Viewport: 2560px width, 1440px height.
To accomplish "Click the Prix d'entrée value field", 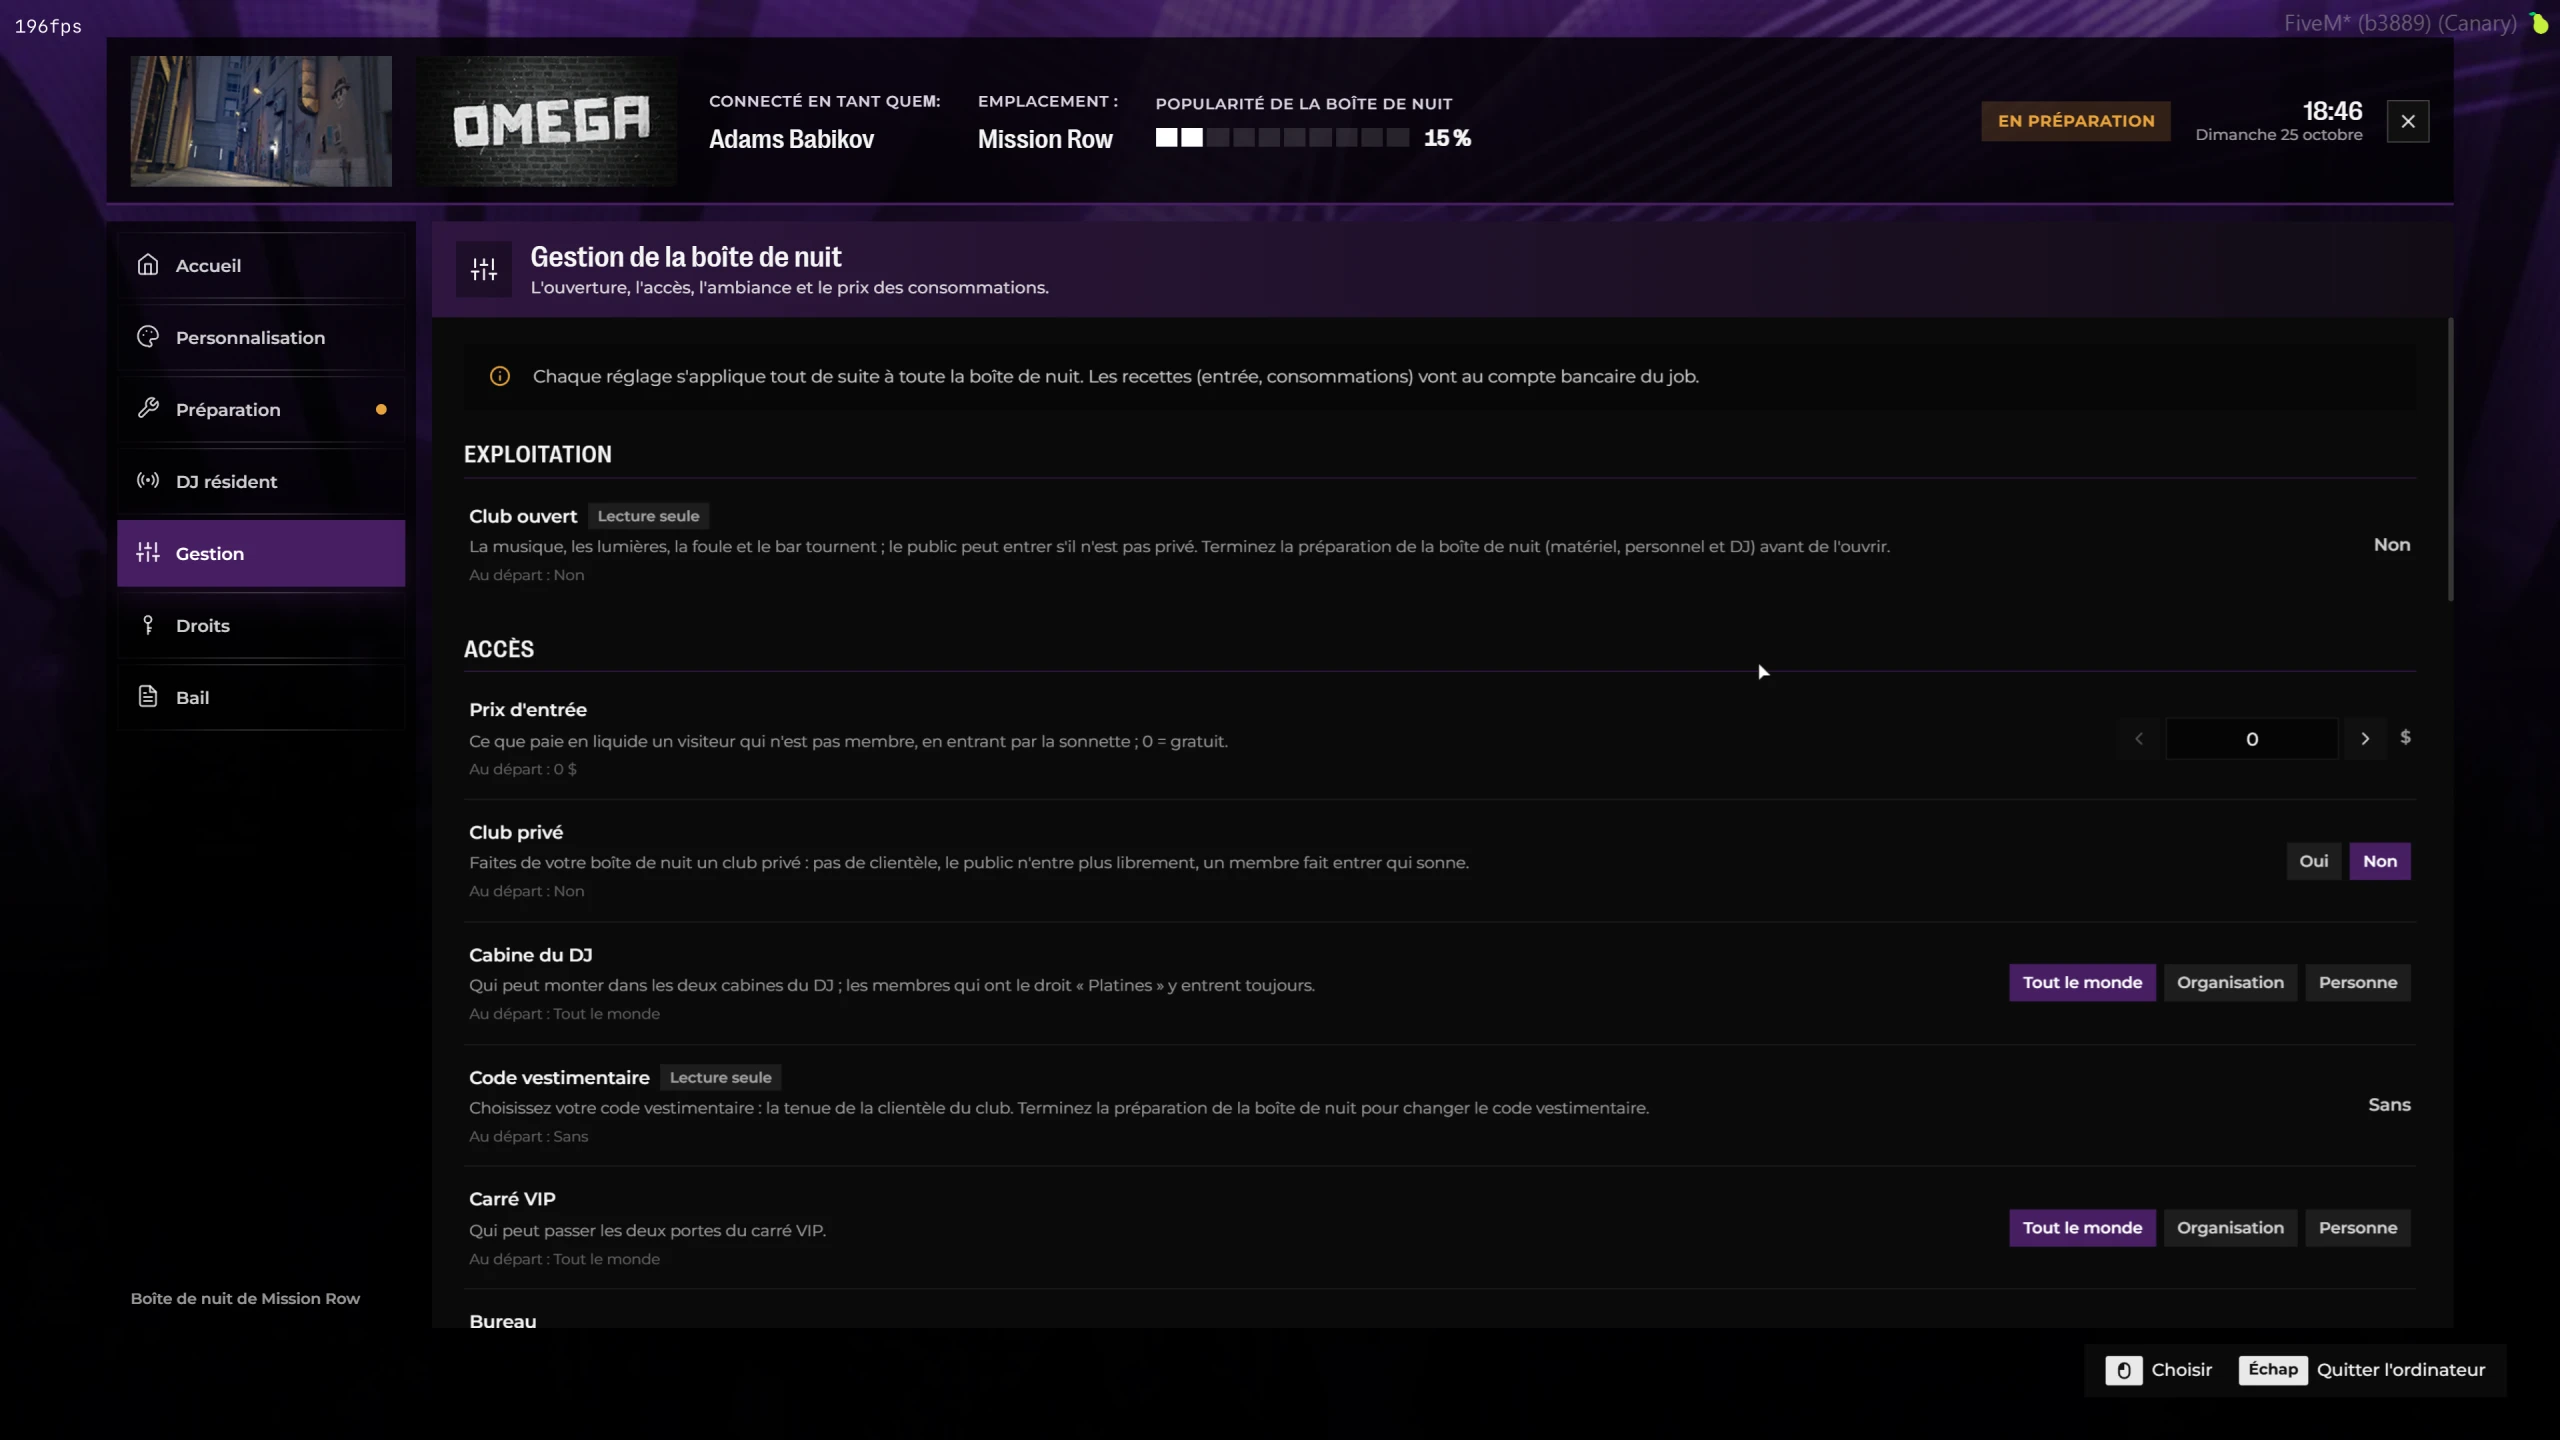I will tap(2252, 739).
